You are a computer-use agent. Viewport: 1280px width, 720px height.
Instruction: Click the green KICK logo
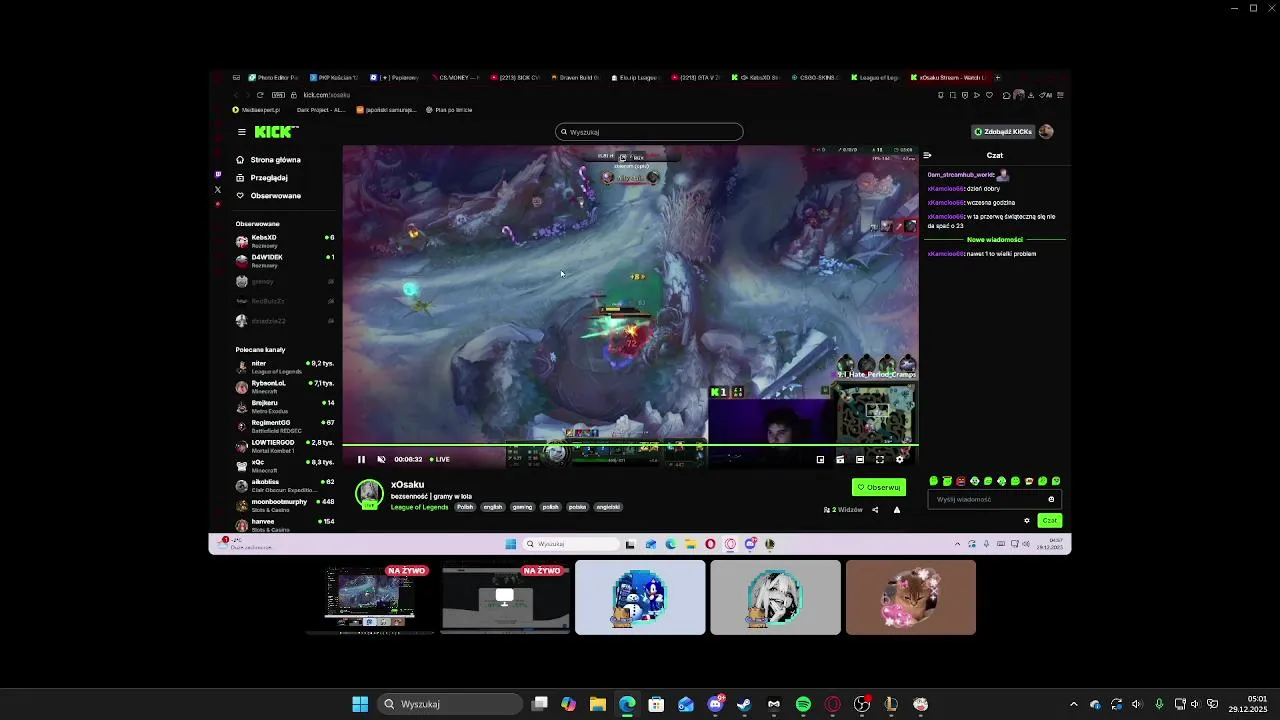[x=276, y=132]
